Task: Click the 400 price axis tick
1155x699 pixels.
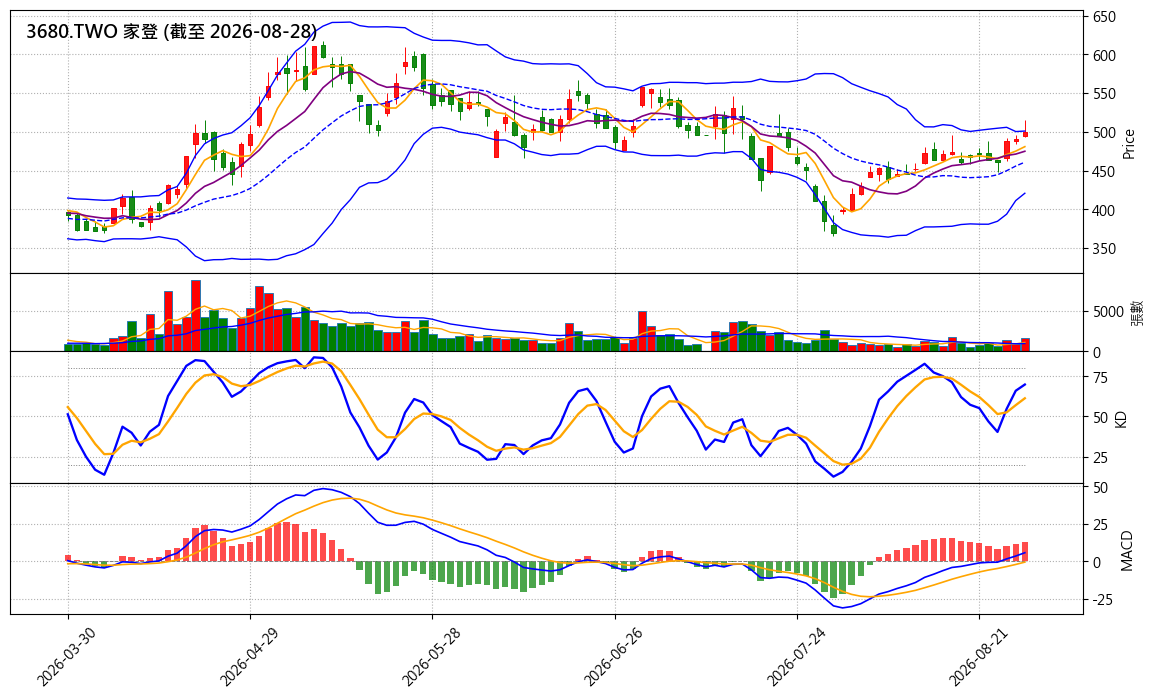Action: [1104, 211]
